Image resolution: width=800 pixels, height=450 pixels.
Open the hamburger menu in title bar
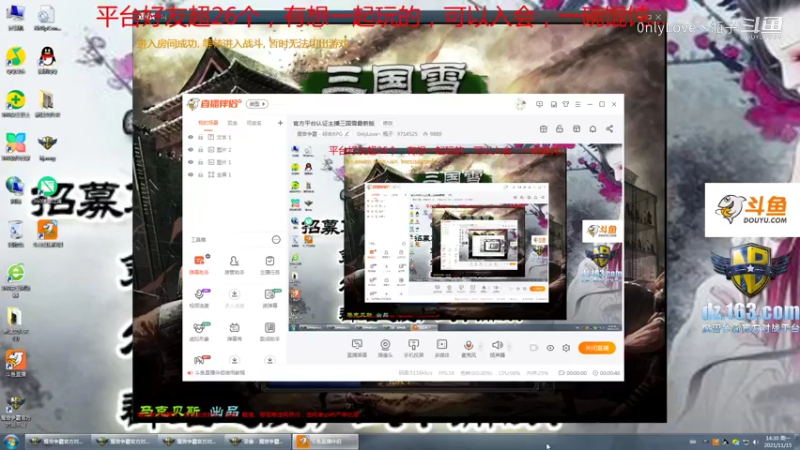coord(578,104)
